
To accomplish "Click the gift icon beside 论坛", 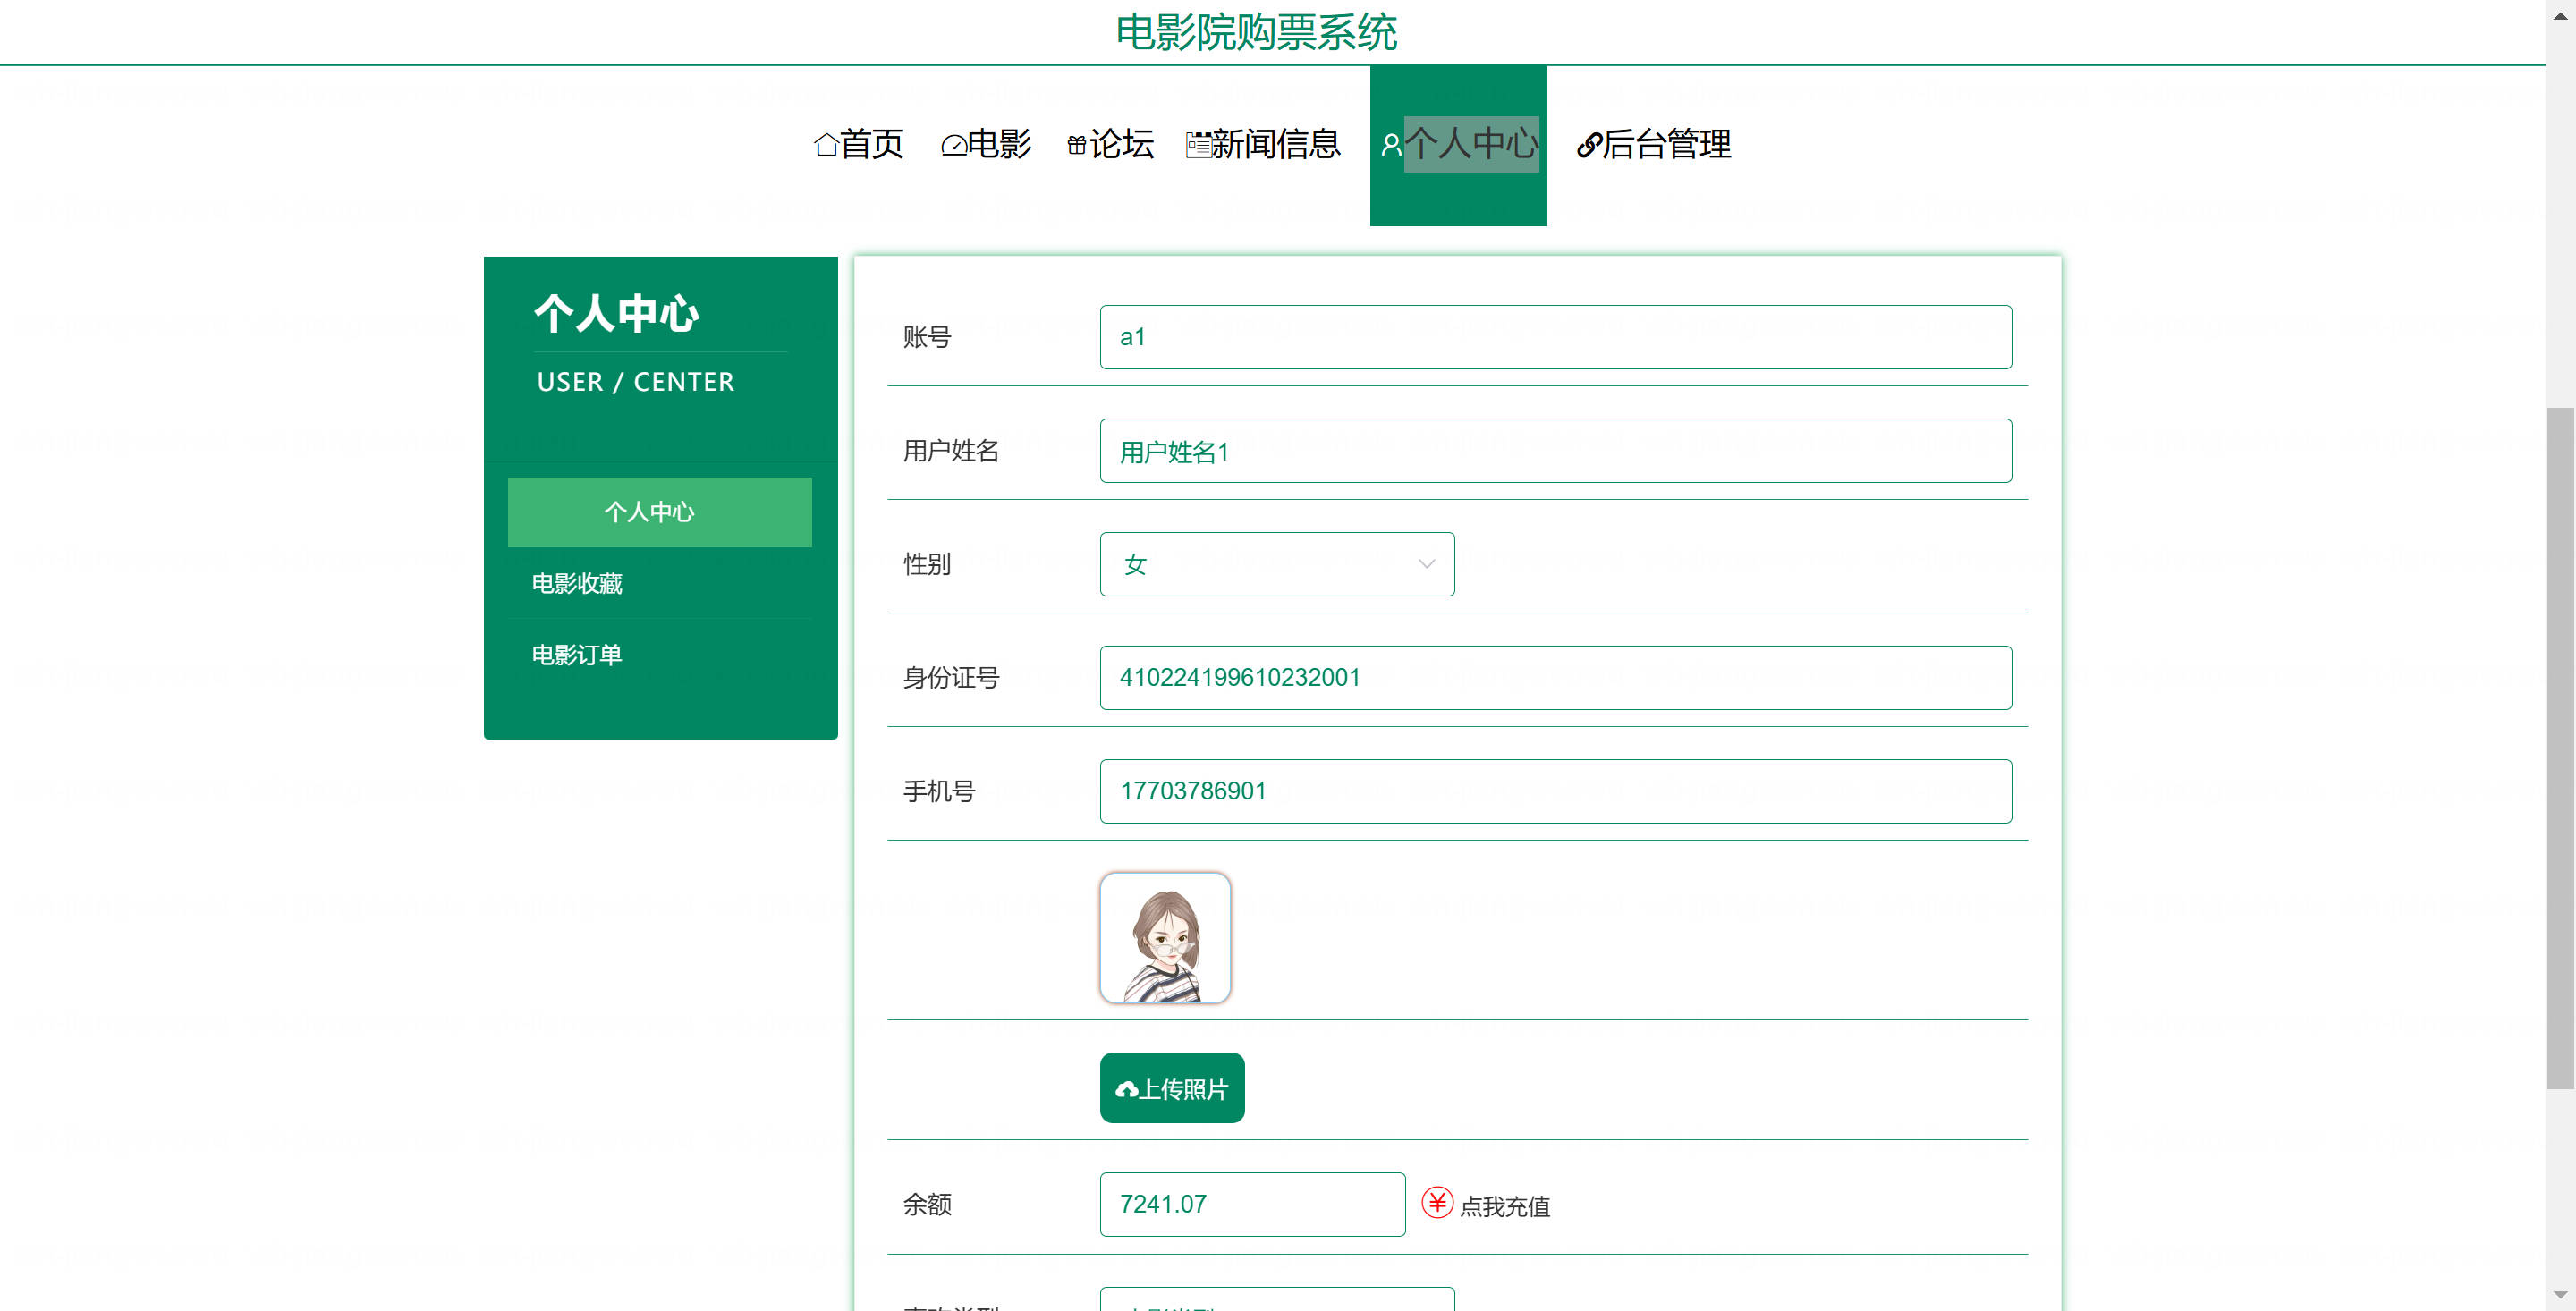I will pyautogui.click(x=1076, y=146).
